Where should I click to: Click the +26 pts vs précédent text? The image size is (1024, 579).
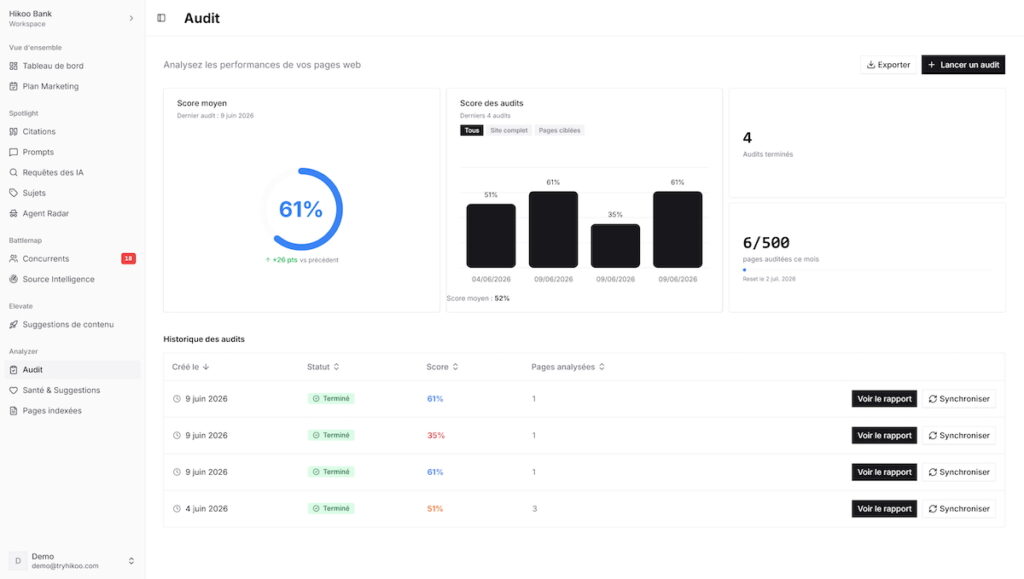[x=302, y=260]
